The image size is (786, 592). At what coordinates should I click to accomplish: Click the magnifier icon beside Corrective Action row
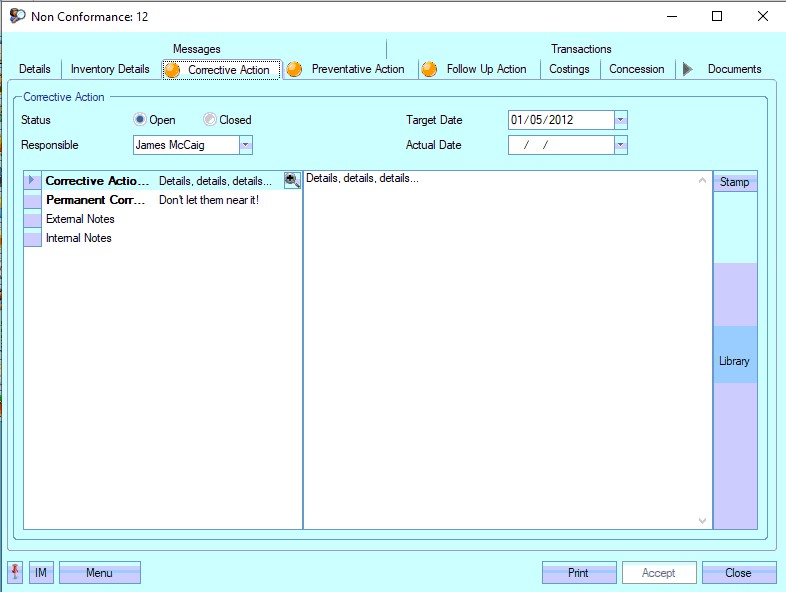(292, 180)
